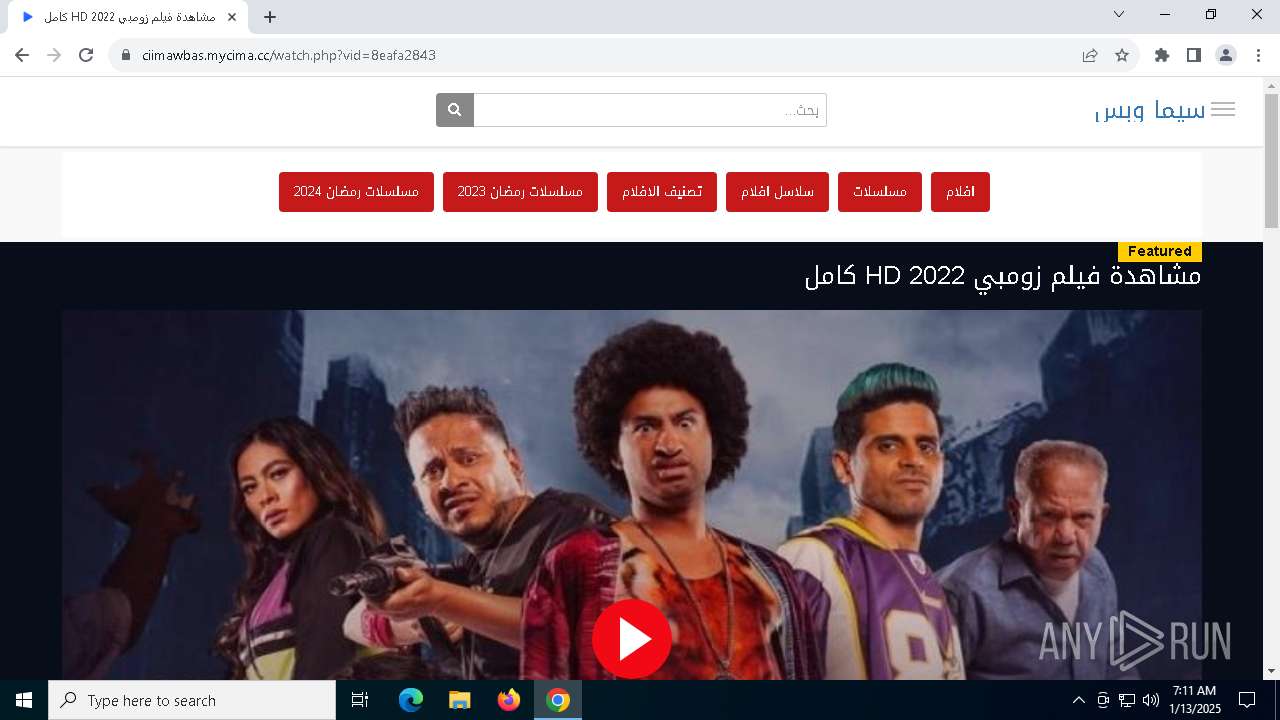Screen dimensions: 1280x720
Task: Click the share page icon in address bar
Action: [1090, 55]
